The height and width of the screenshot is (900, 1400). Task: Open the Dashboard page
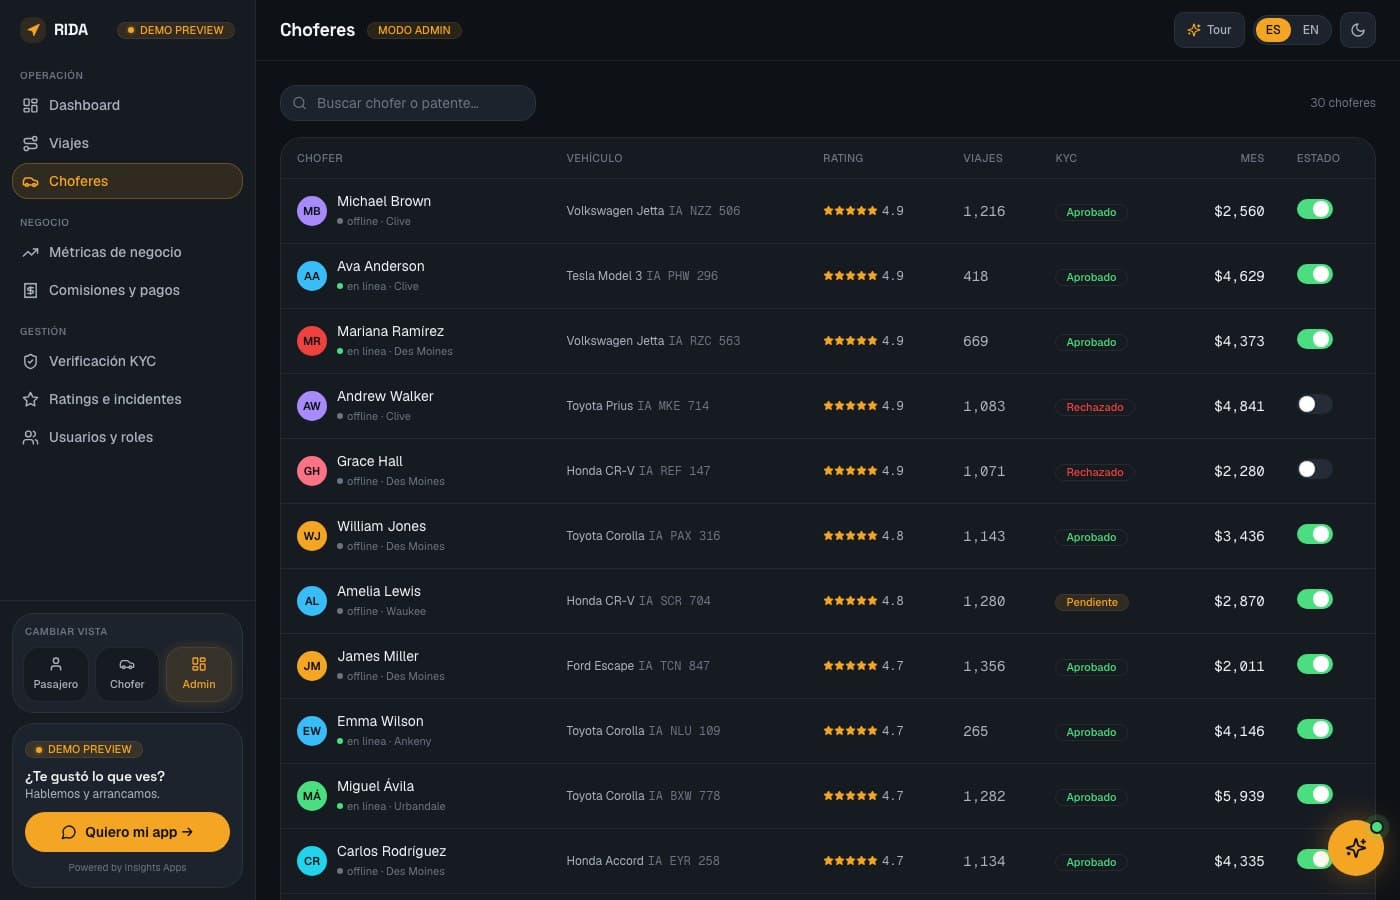tap(127, 105)
